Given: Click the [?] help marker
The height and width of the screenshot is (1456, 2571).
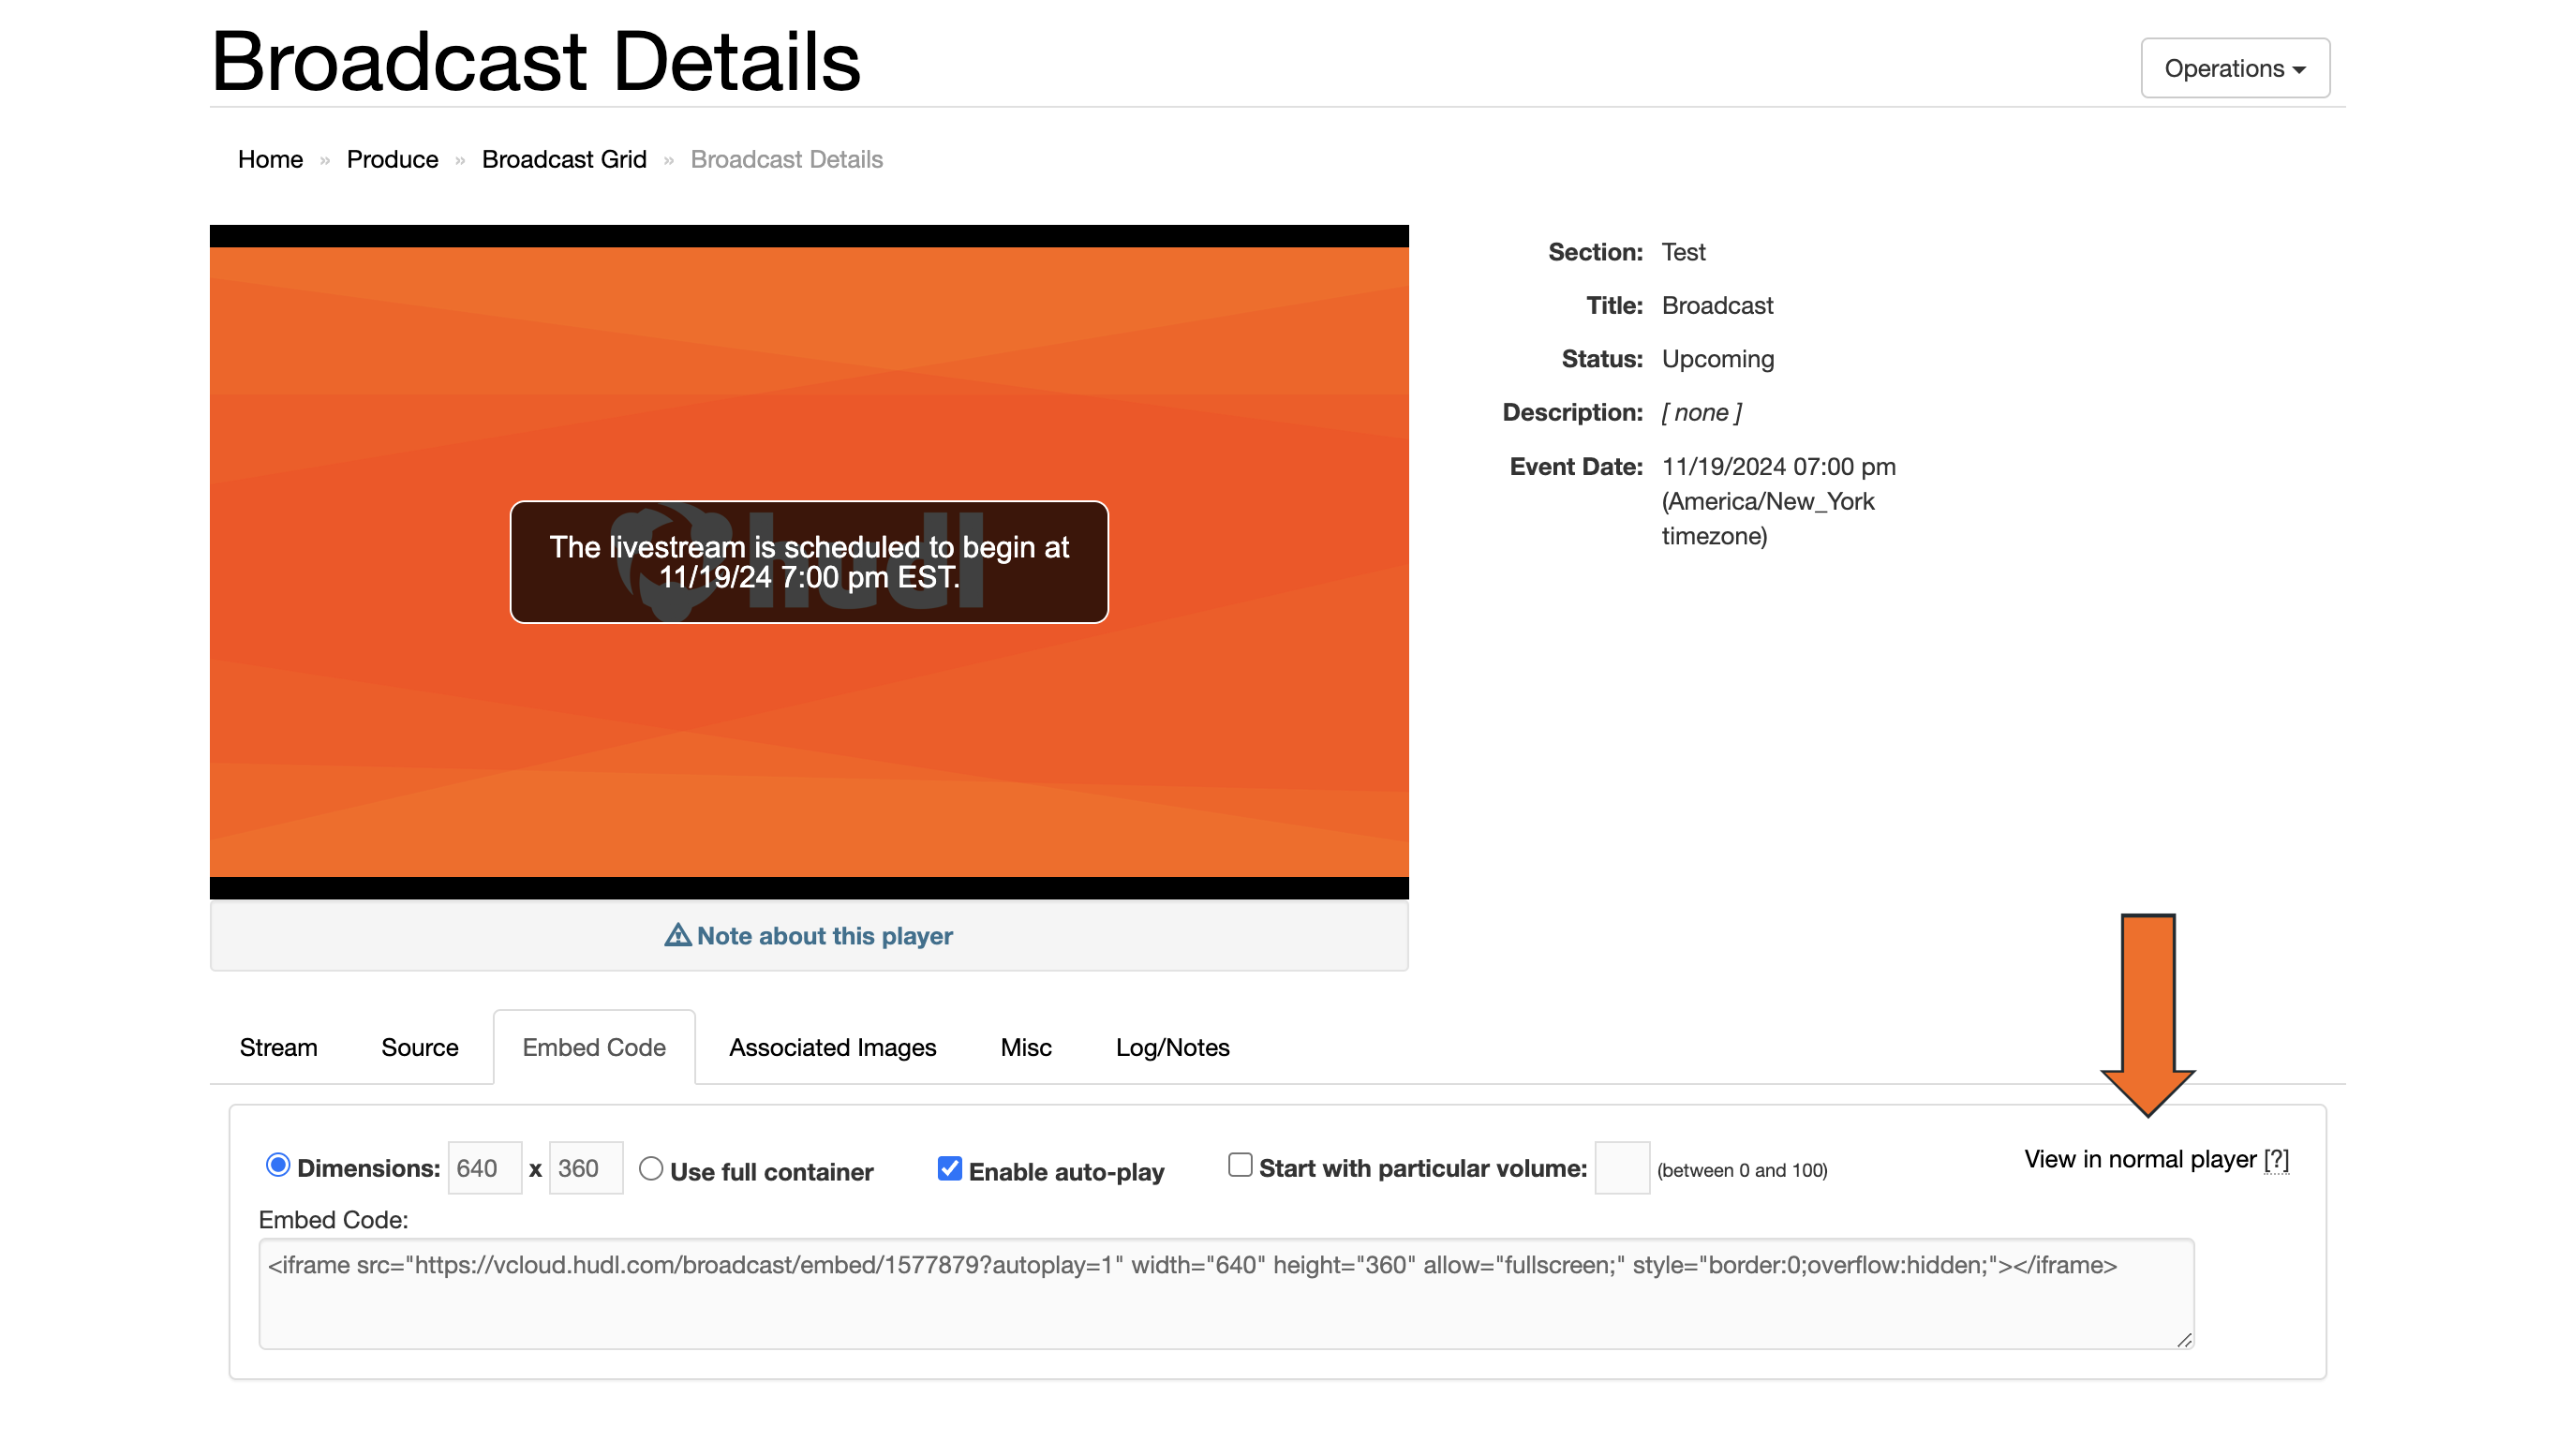Looking at the screenshot, I should click(x=2276, y=1159).
